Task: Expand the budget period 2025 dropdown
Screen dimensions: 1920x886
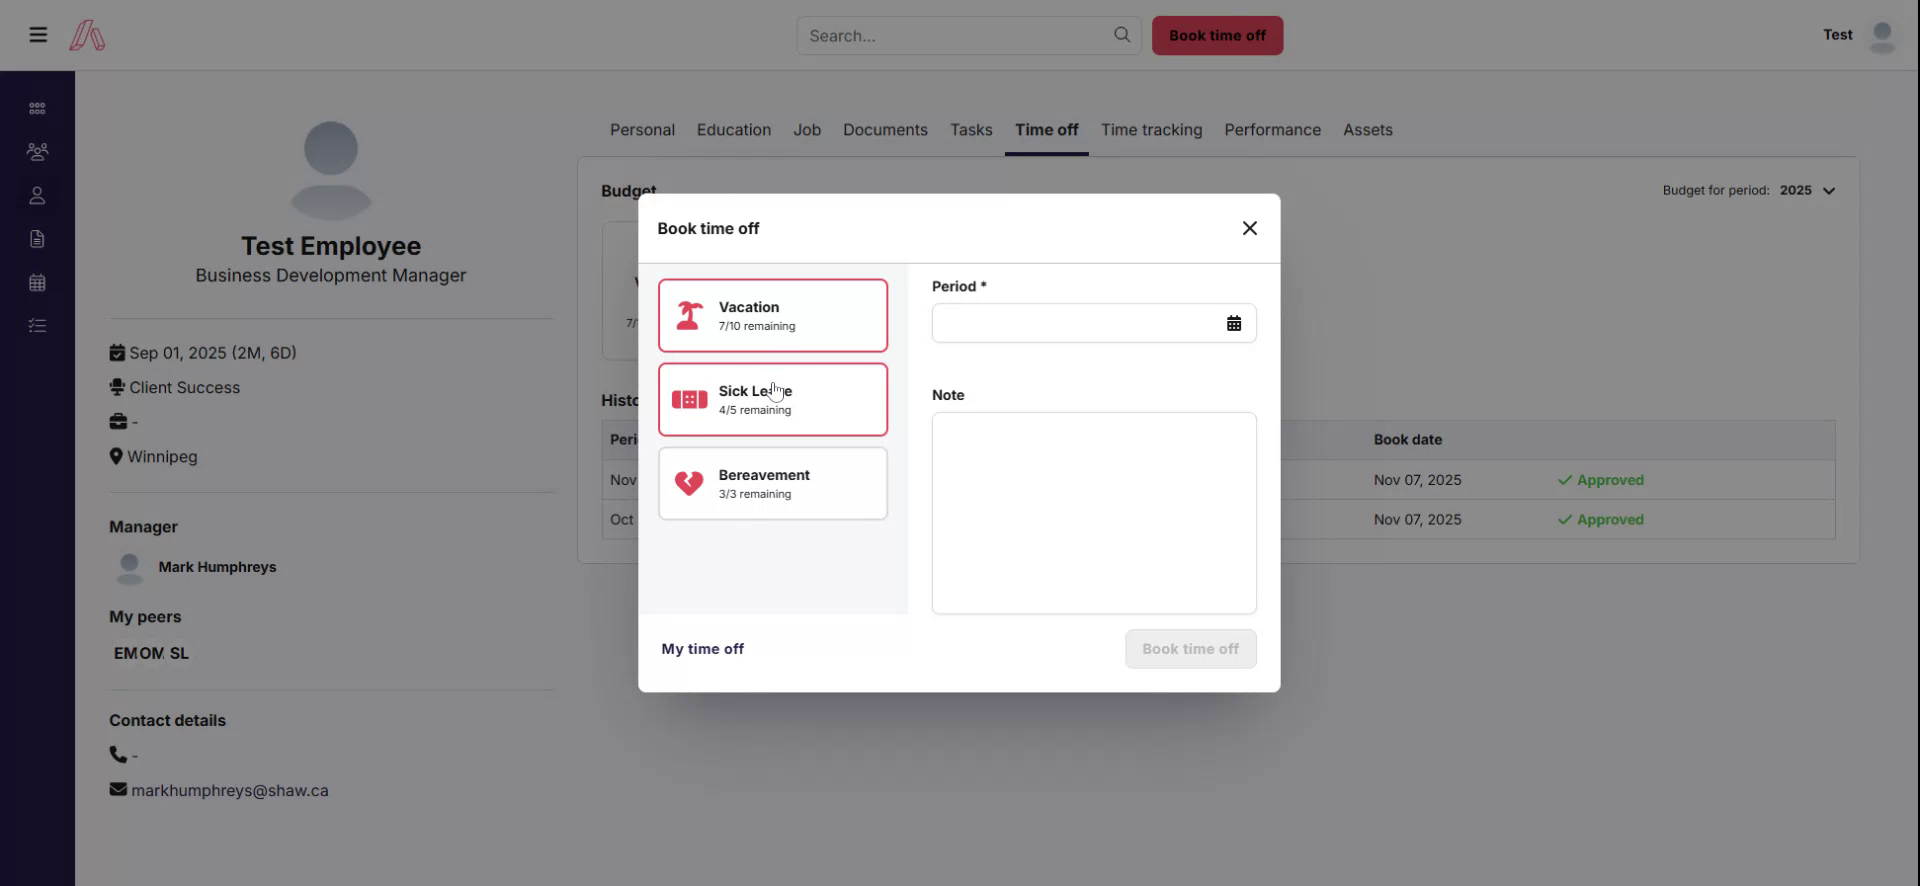Action: click(x=1808, y=191)
